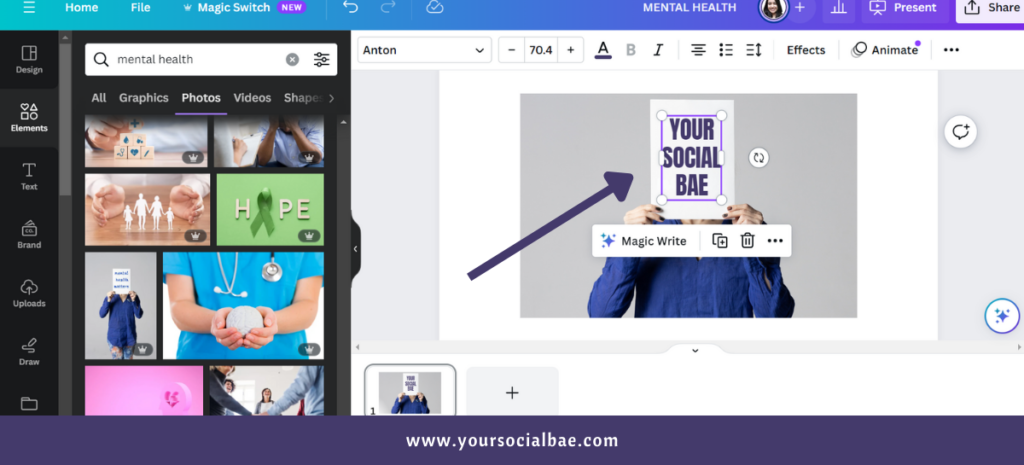The image size is (1024, 465).
Task: Toggle italic formatting
Action: pyautogui.click(x=658, y=50)
